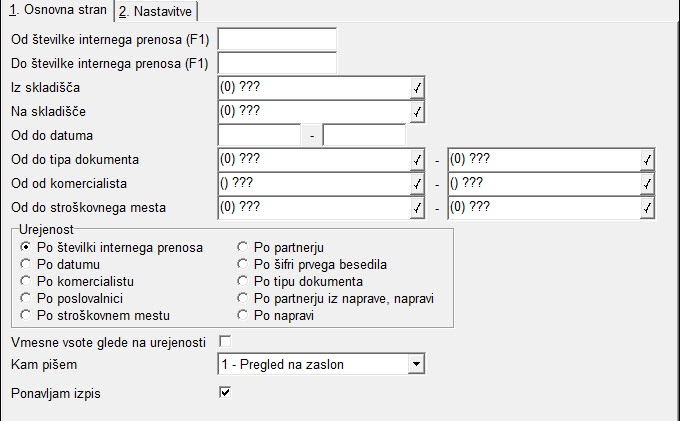Screen dimensions: 680x421
Task: Expand Kam pišem dropdown
Action: [416, 364]
